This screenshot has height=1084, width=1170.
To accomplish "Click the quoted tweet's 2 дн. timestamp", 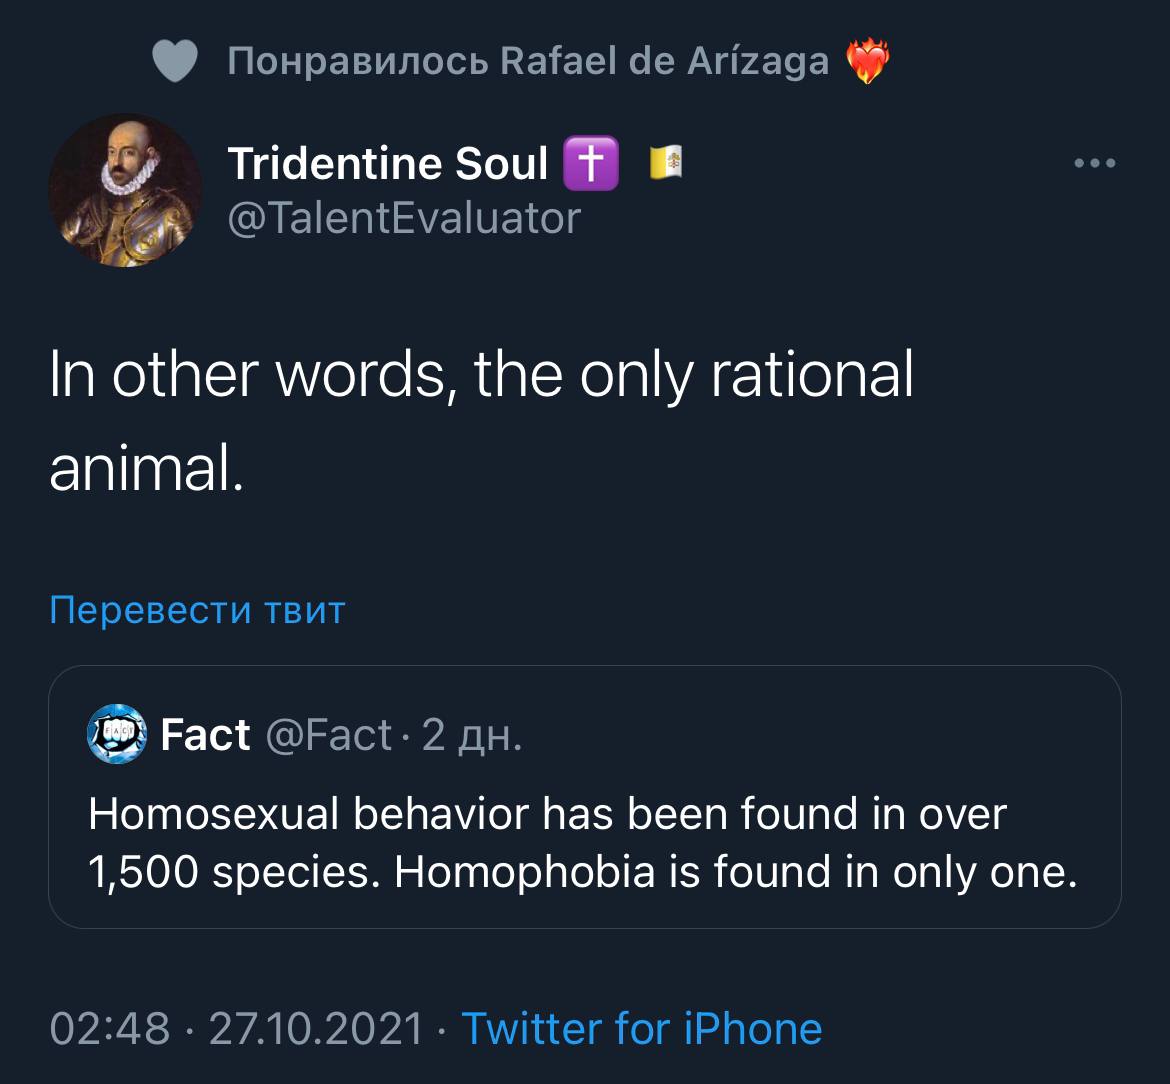I will tap(471, 735).
